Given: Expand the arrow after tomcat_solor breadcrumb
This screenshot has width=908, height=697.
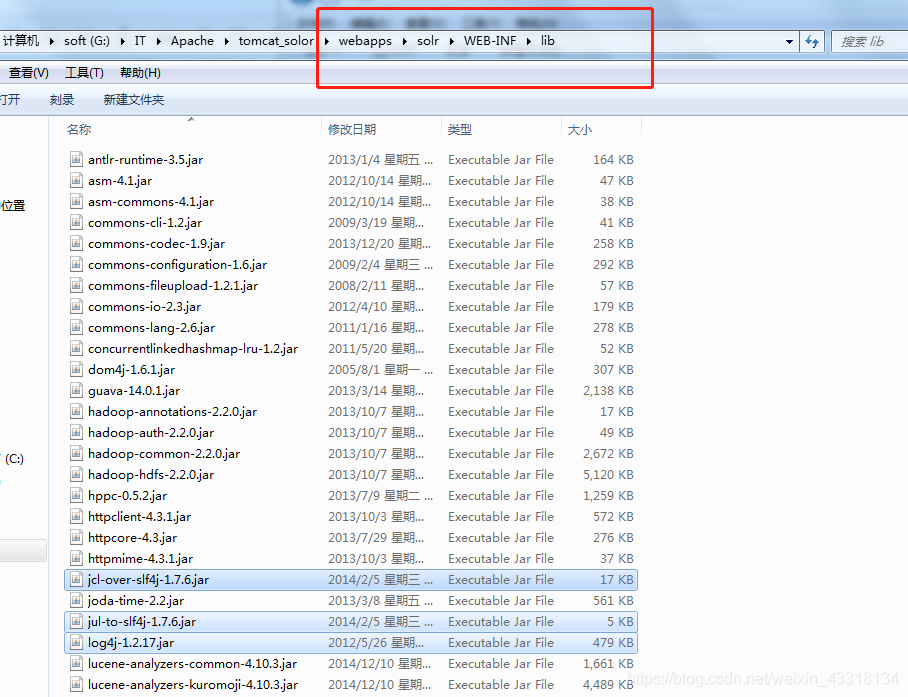Looking at the screenshot, I should pyautogui.click(x=327, y=41).
